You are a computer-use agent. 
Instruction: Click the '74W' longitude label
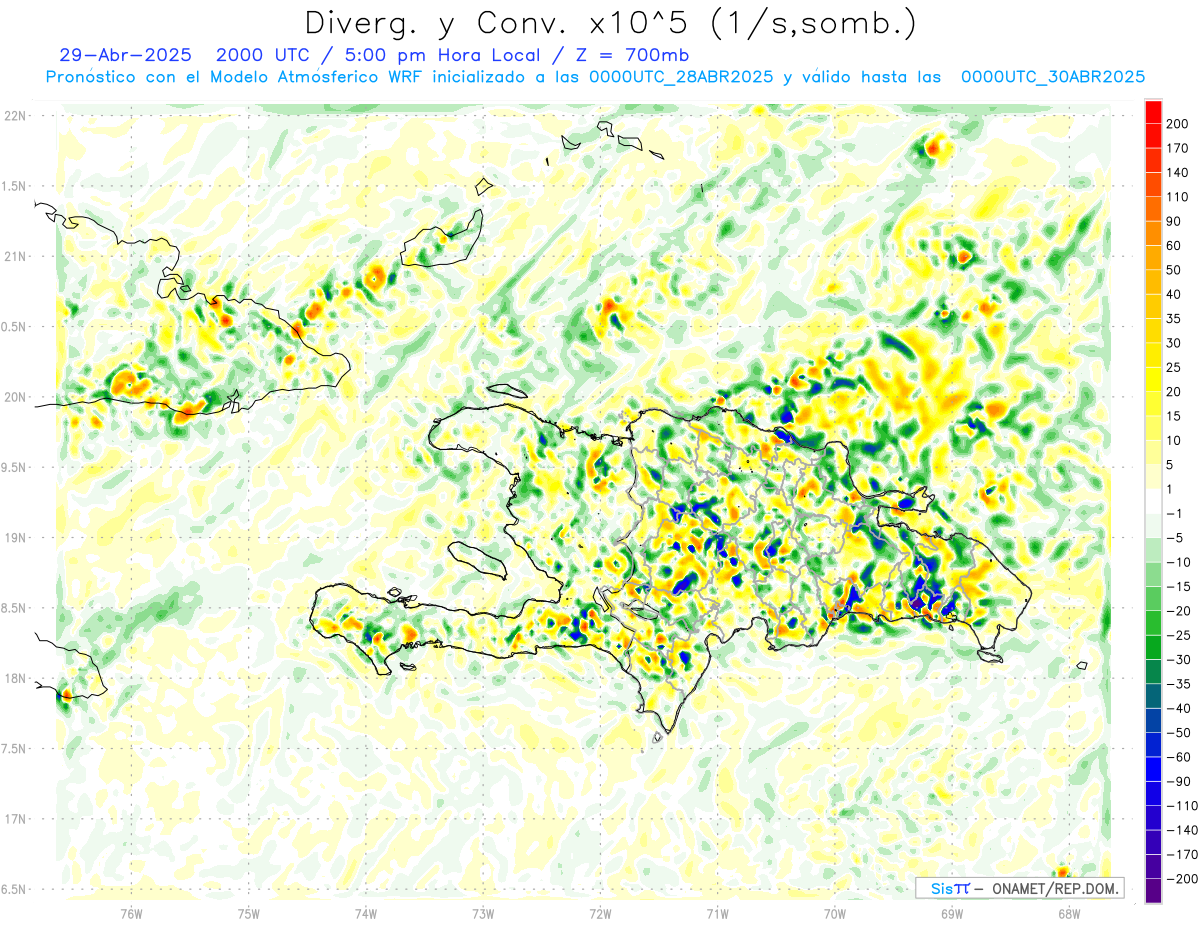[x=366, y=913]
